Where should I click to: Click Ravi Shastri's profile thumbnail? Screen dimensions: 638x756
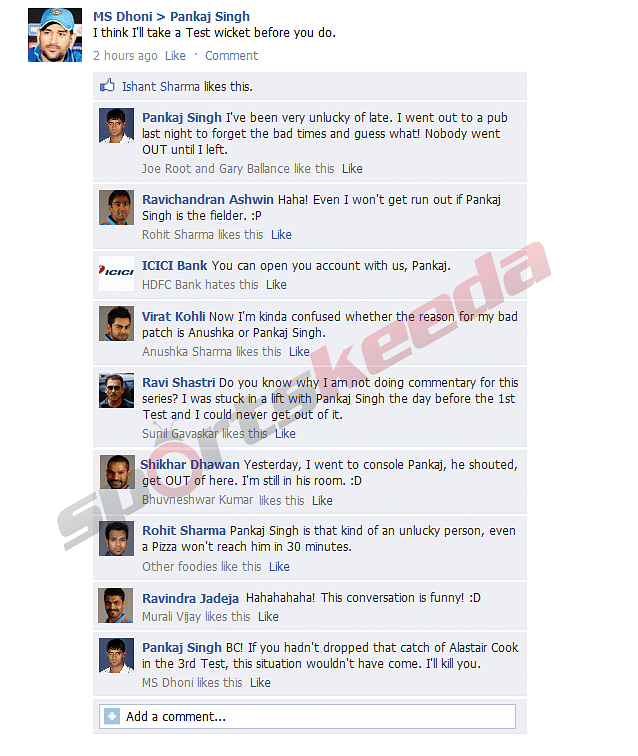pyautogui.click(x=116, y=390)
